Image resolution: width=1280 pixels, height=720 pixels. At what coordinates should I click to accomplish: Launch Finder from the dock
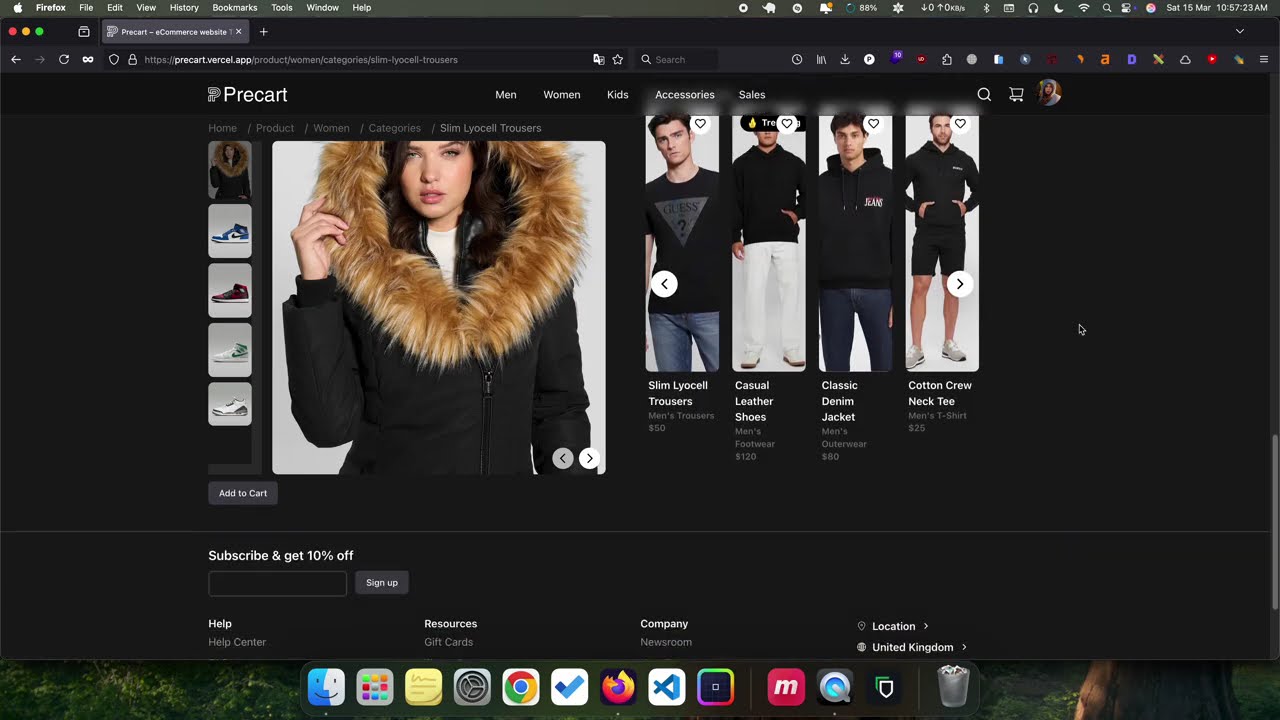[326, 687]
